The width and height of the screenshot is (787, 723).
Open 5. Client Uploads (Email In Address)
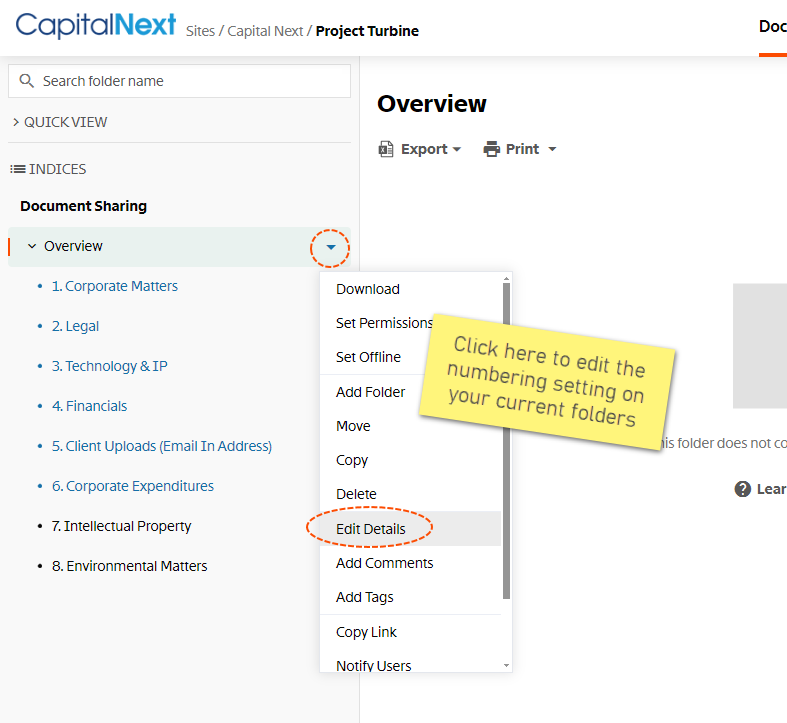point(162,446)
